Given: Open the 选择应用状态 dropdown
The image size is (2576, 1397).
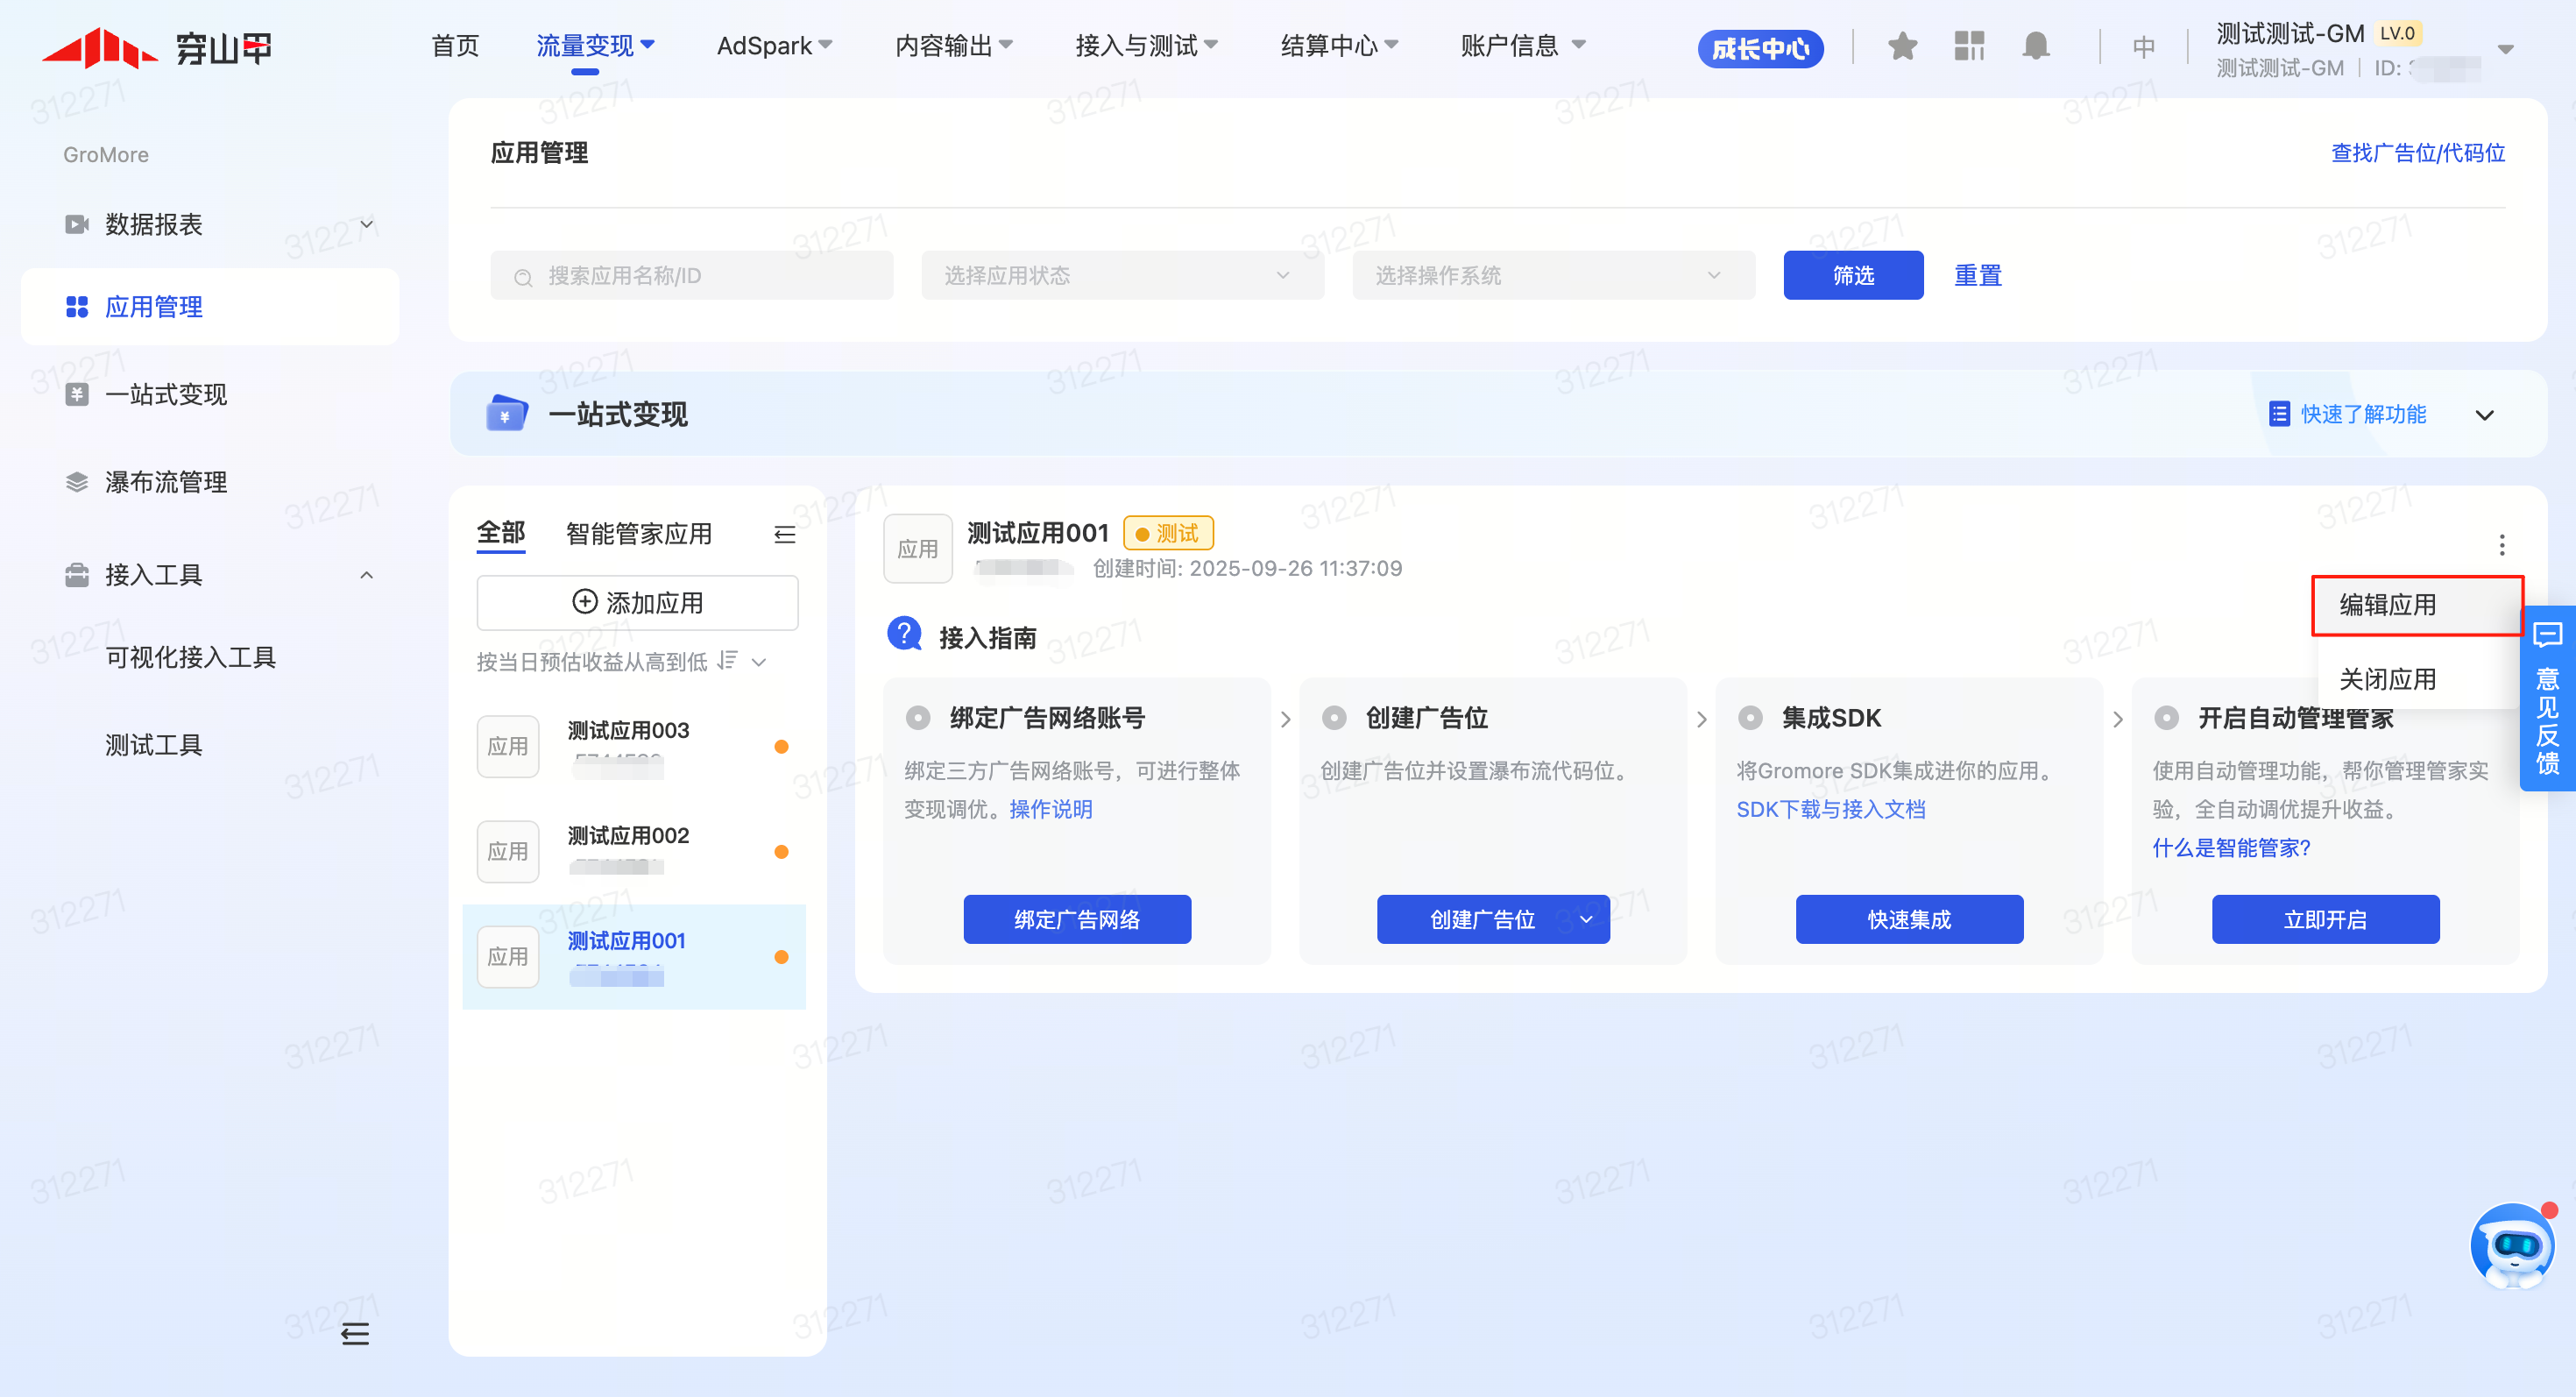Looking at the screenshot, I should [x=1122, y=275].
